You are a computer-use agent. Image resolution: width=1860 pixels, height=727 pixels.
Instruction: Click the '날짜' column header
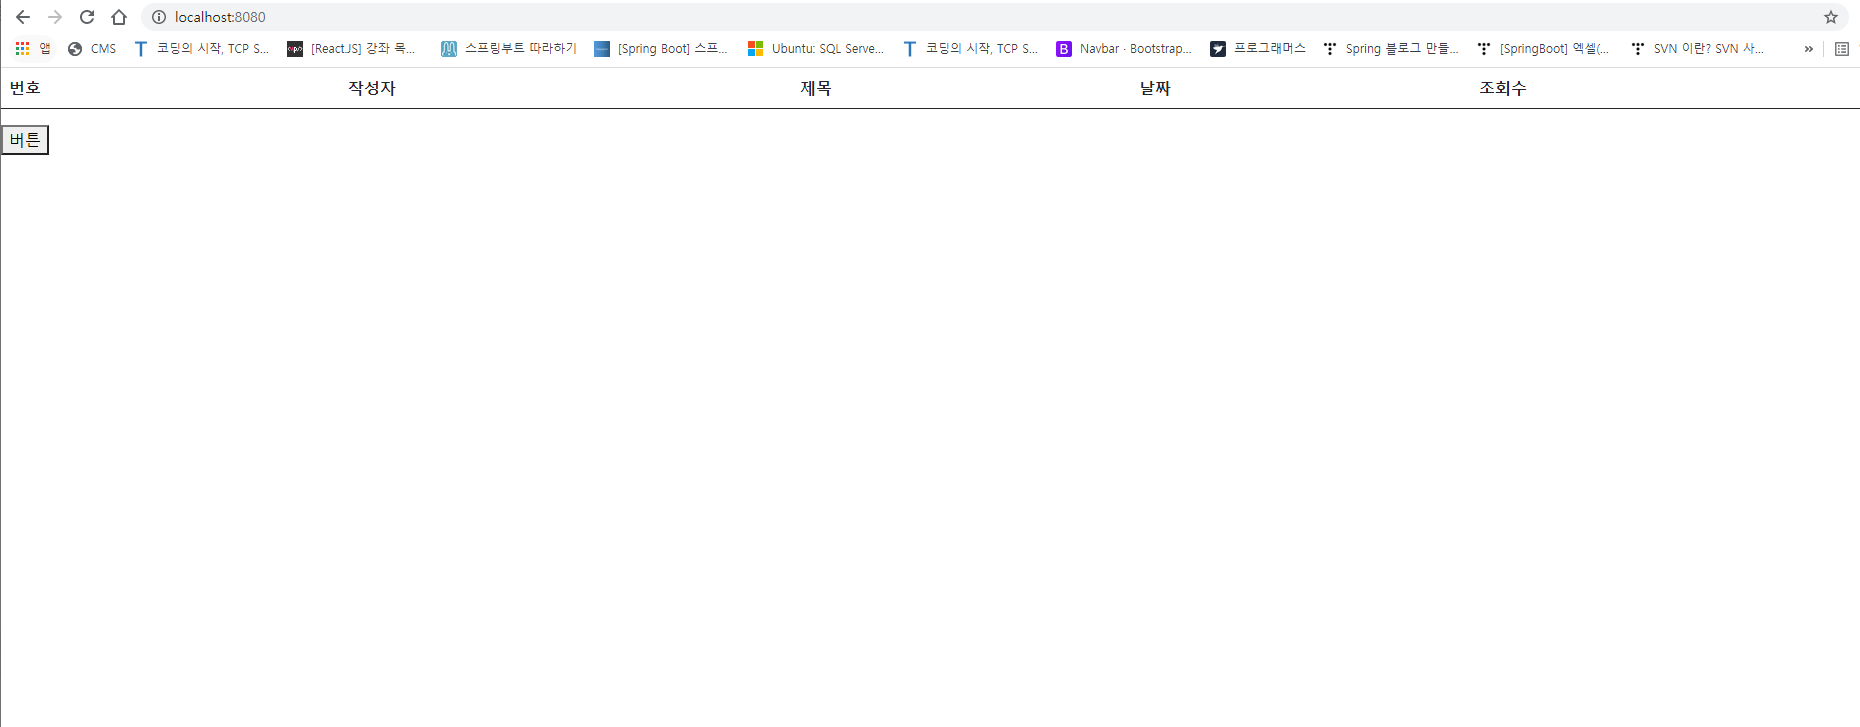tap(1155, 88)
